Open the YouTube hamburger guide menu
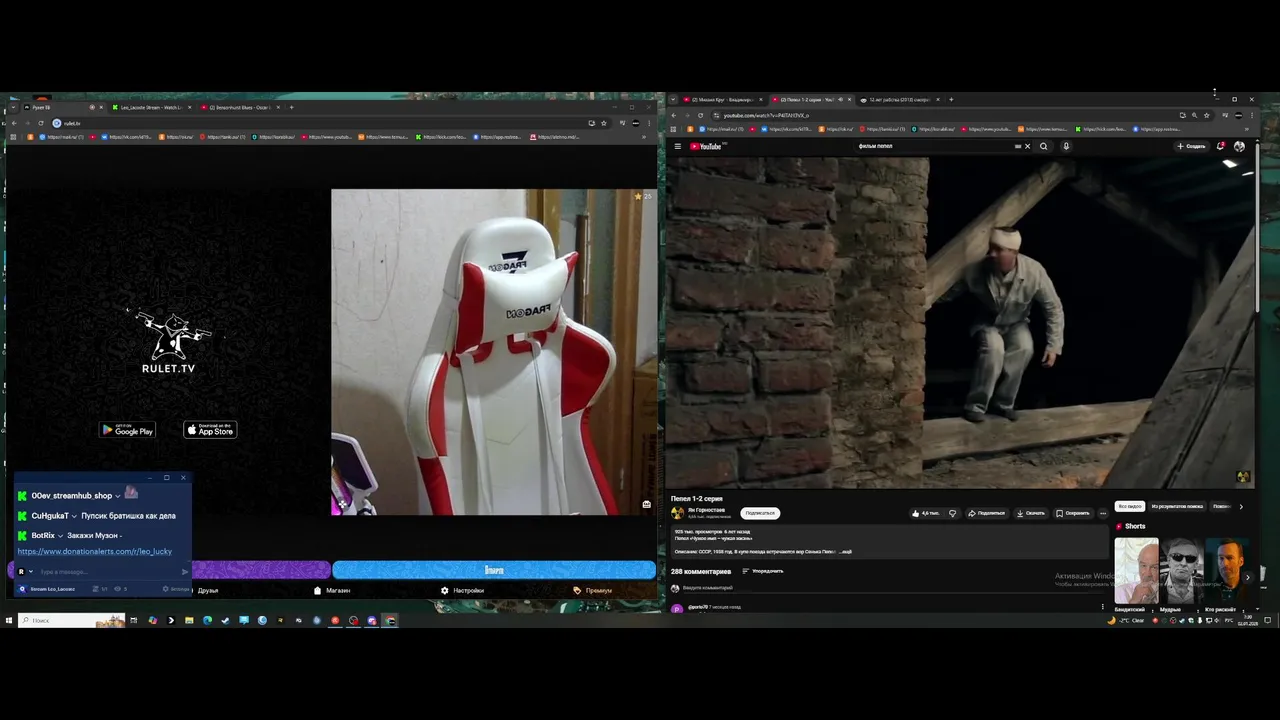Image resolution: width=1280 pixels, height=720 pixels. (x=677, y=146)
